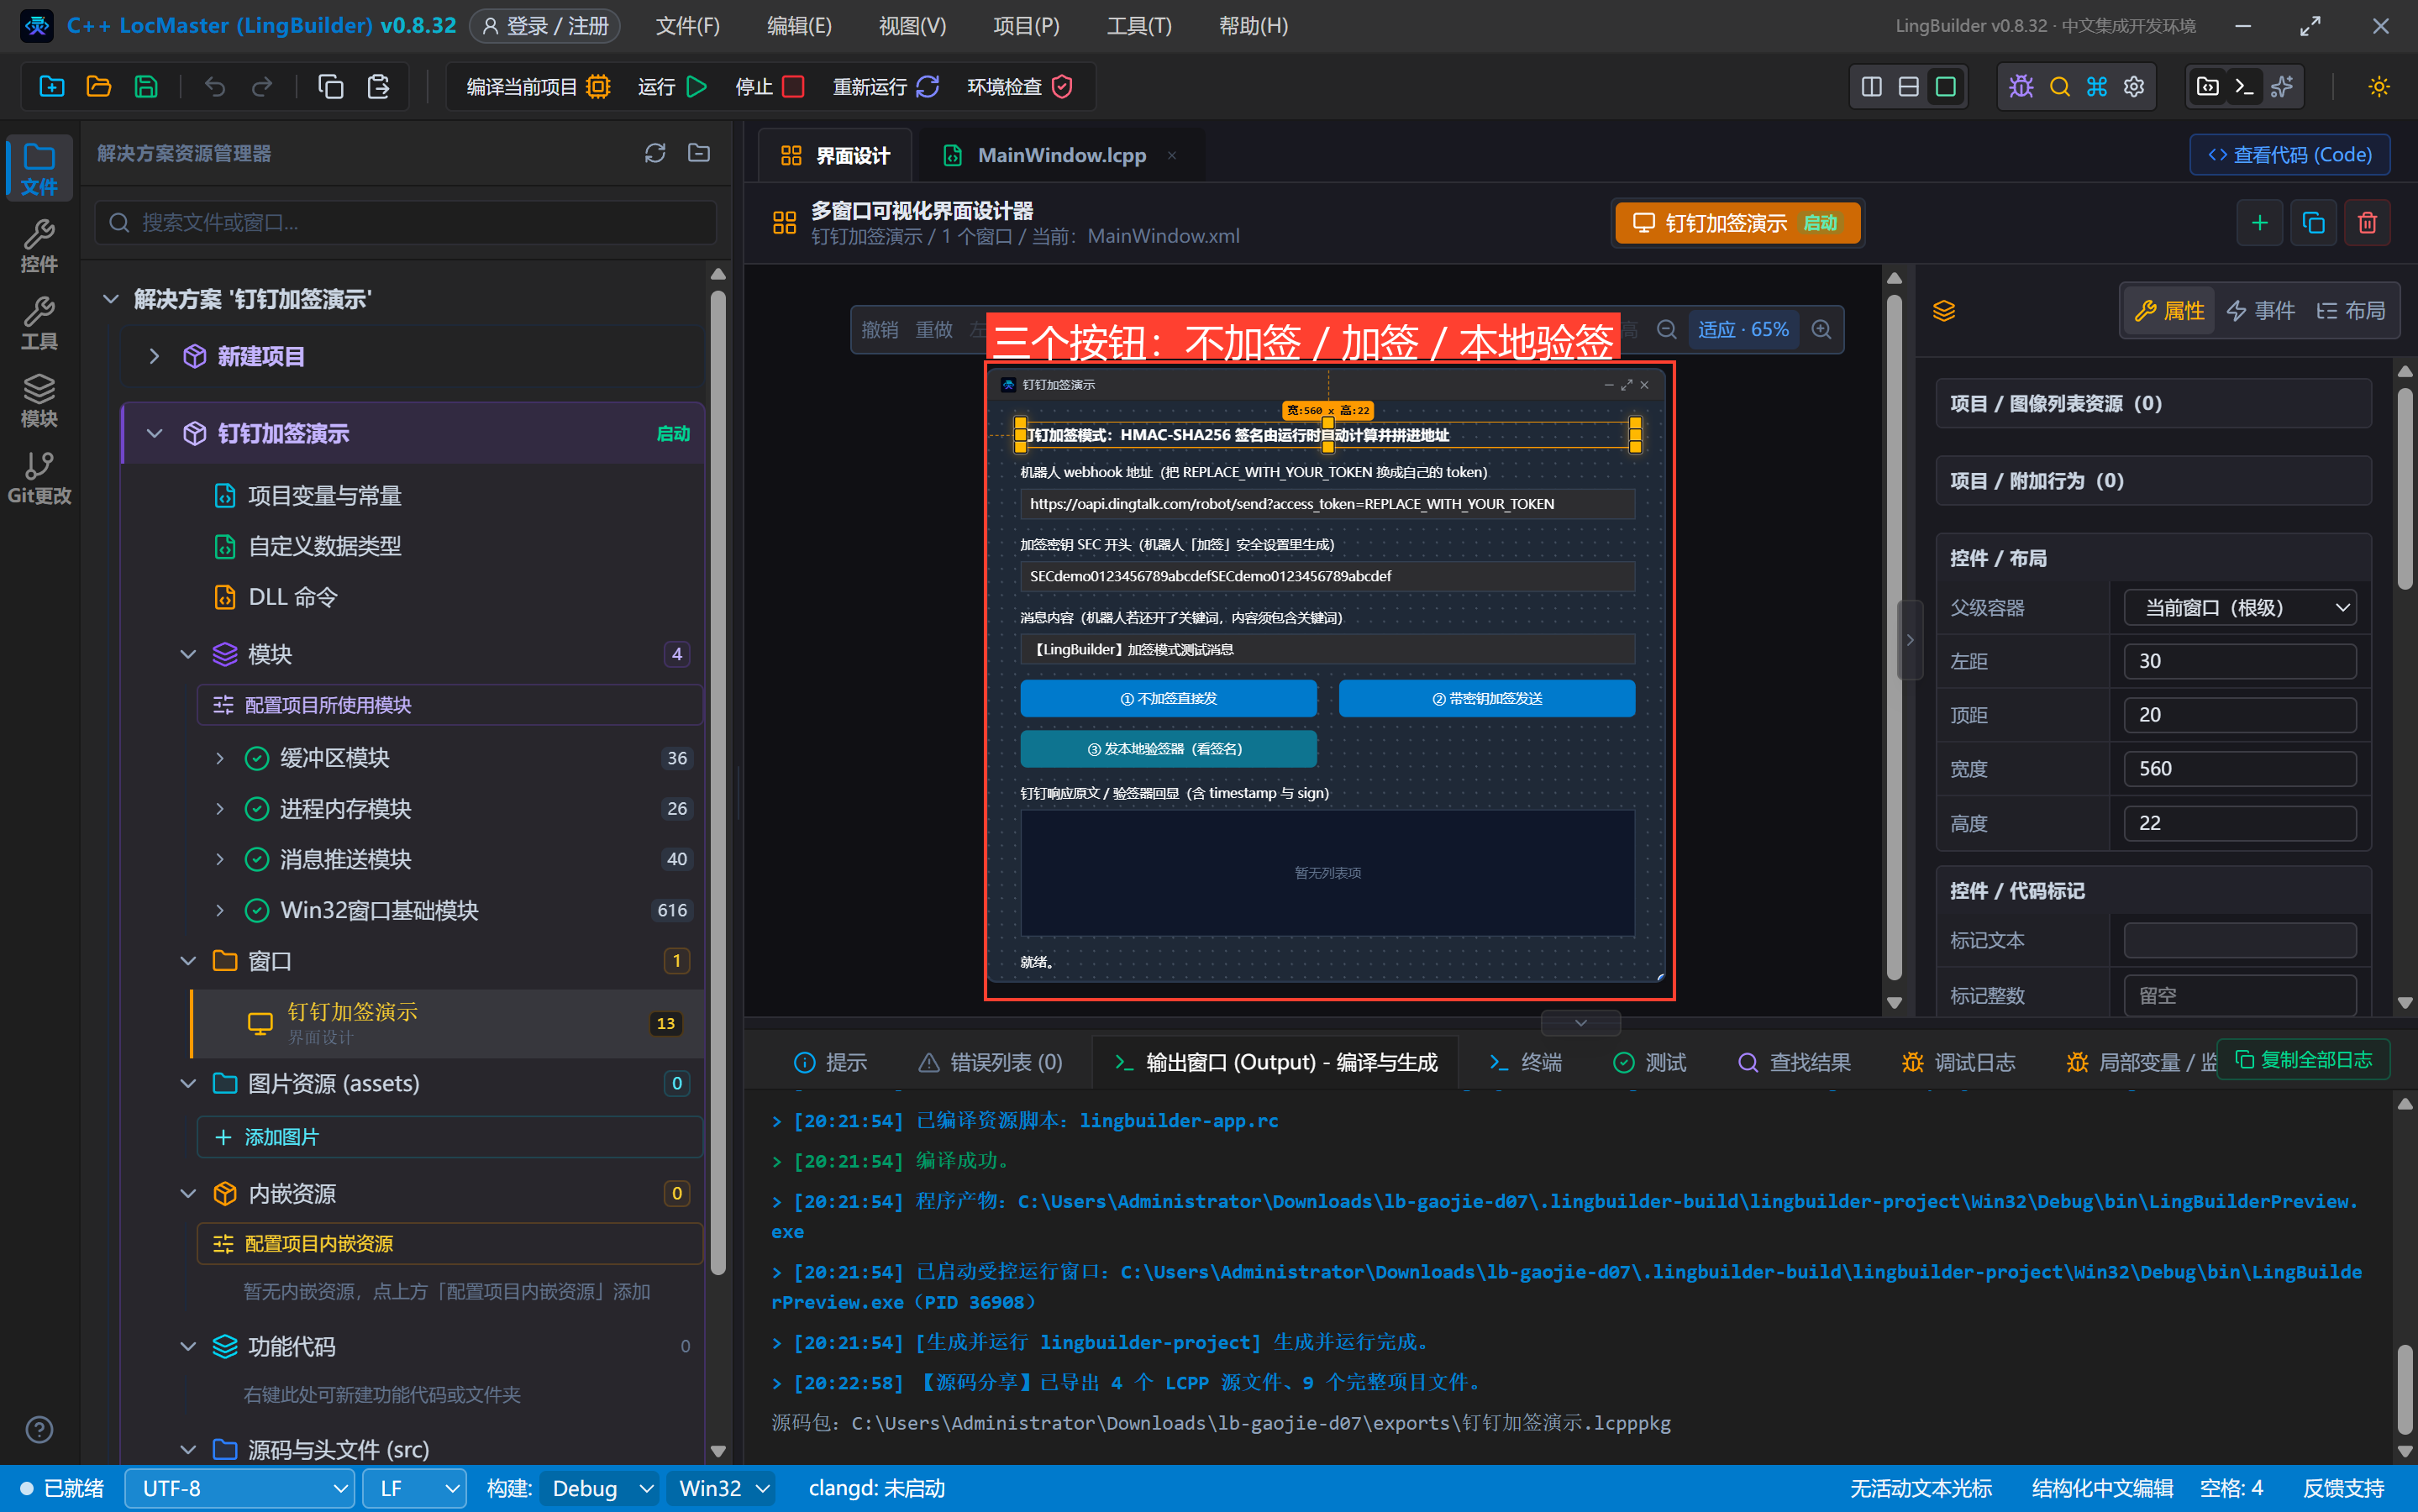Click the new project folder-plus icon
The width and height of the screenshot is (2418, 1512).
tap(52, 87)
